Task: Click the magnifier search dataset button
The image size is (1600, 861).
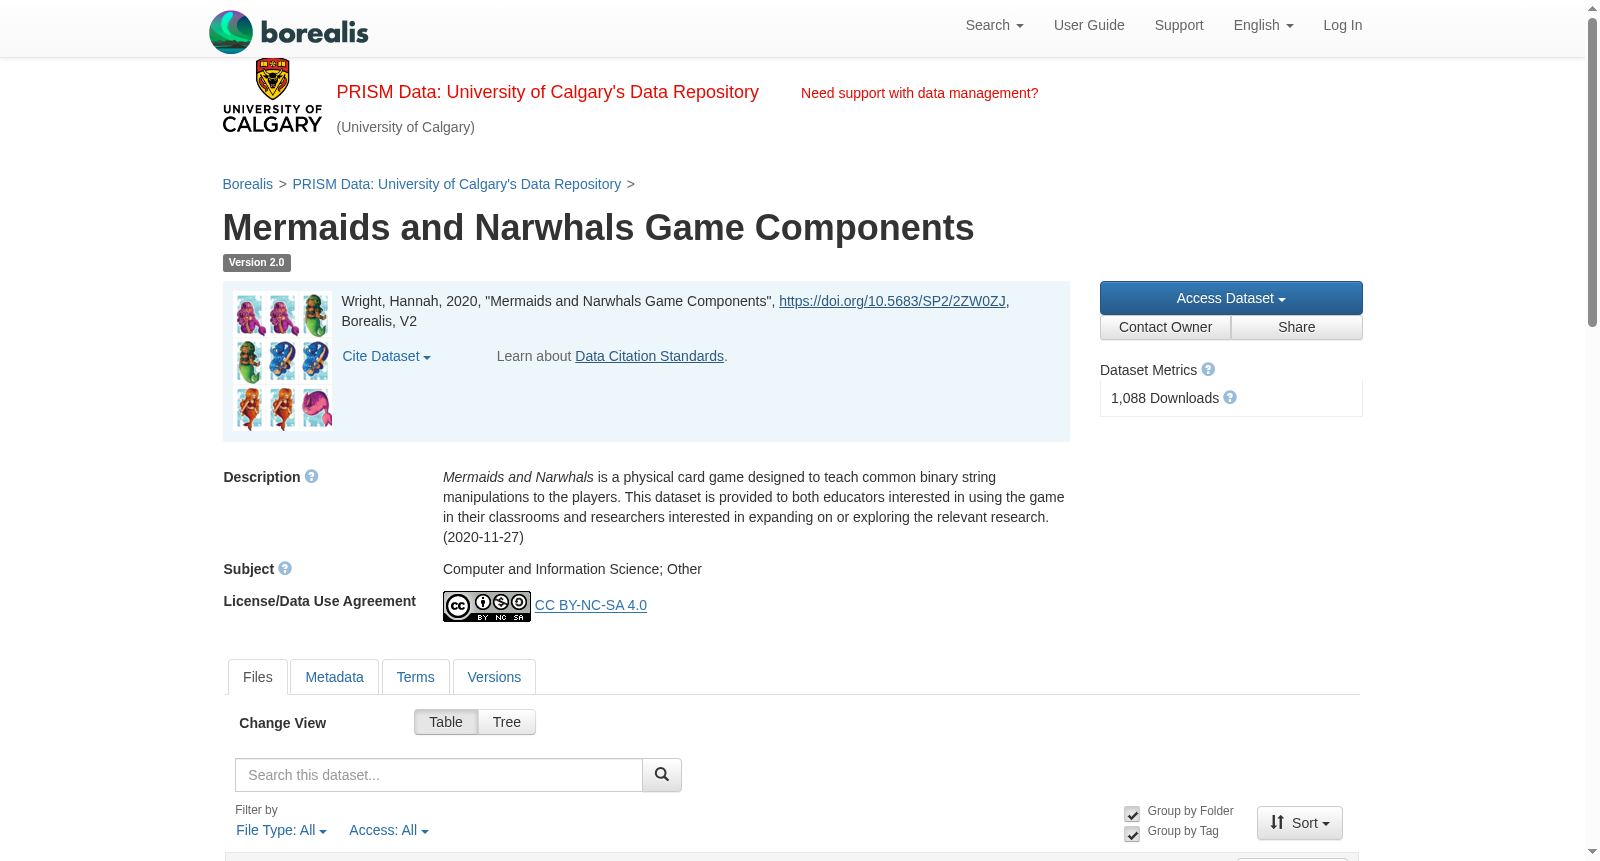Action: click(x=662, y=775)
